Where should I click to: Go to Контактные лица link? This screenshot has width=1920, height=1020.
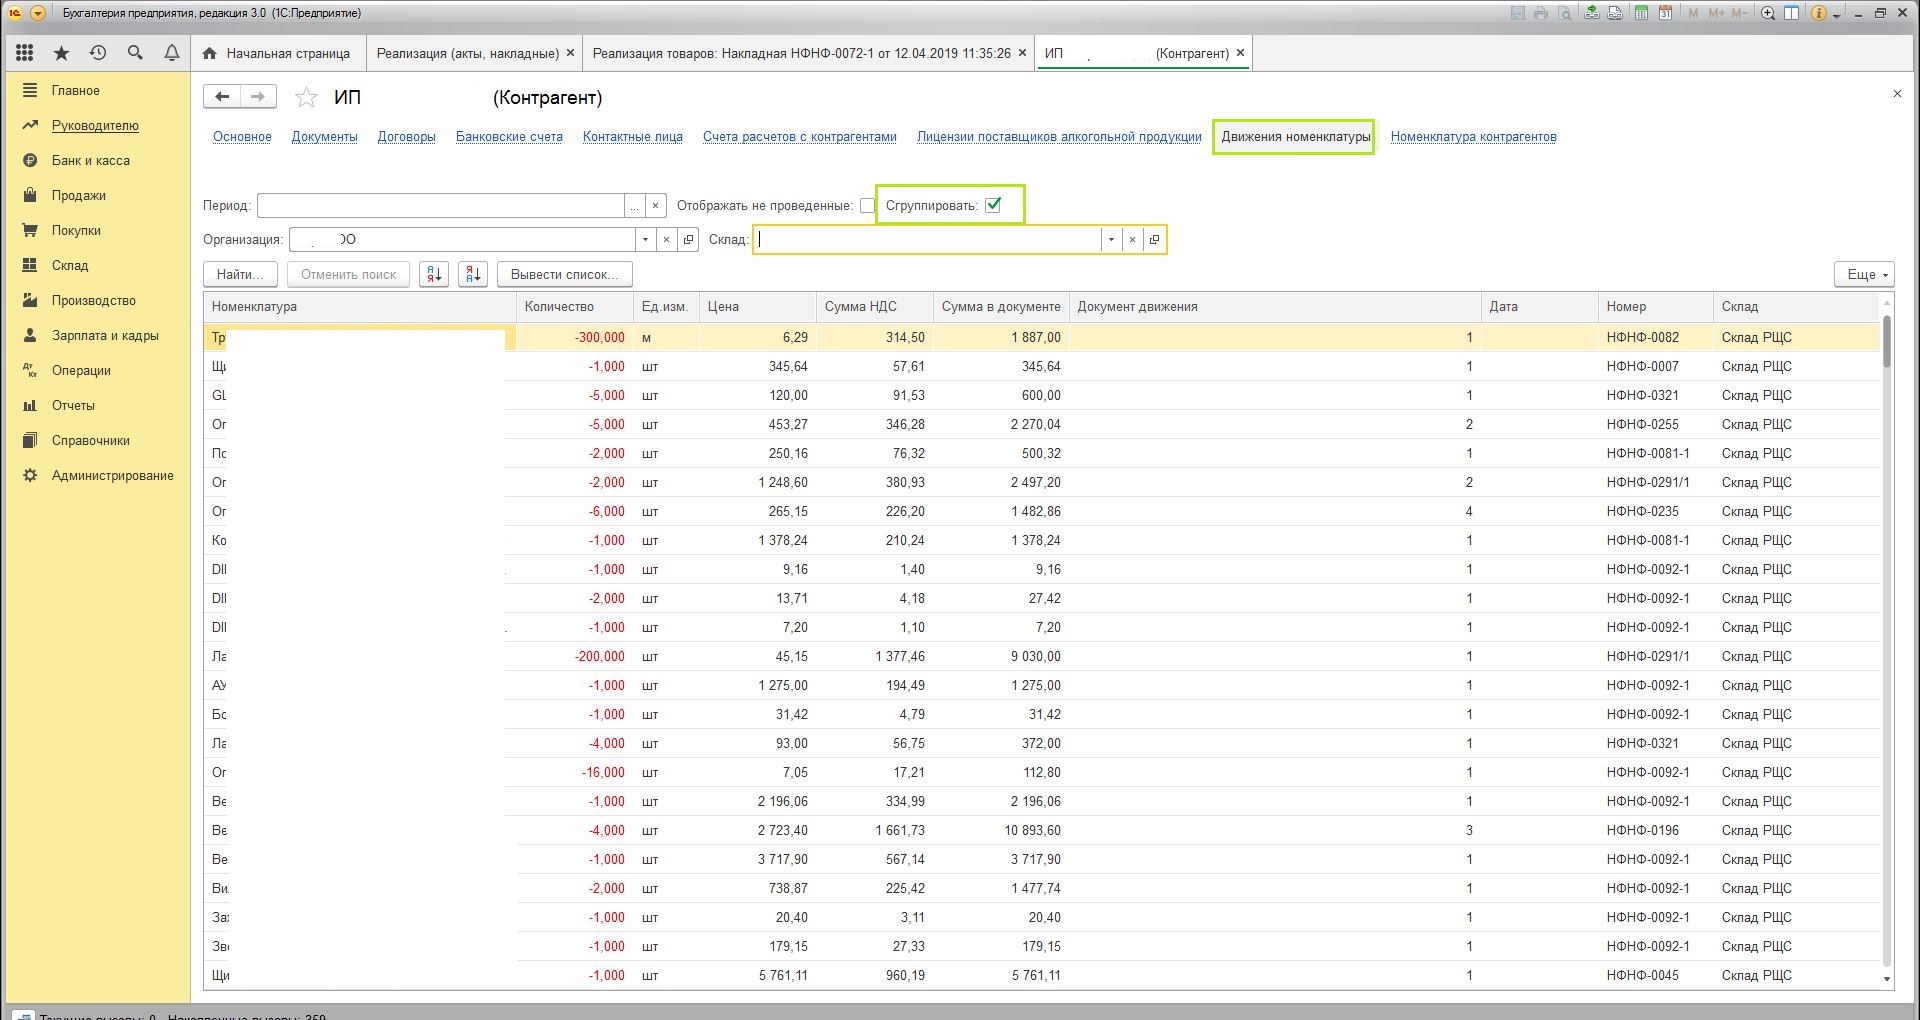(x=633, y=137)
